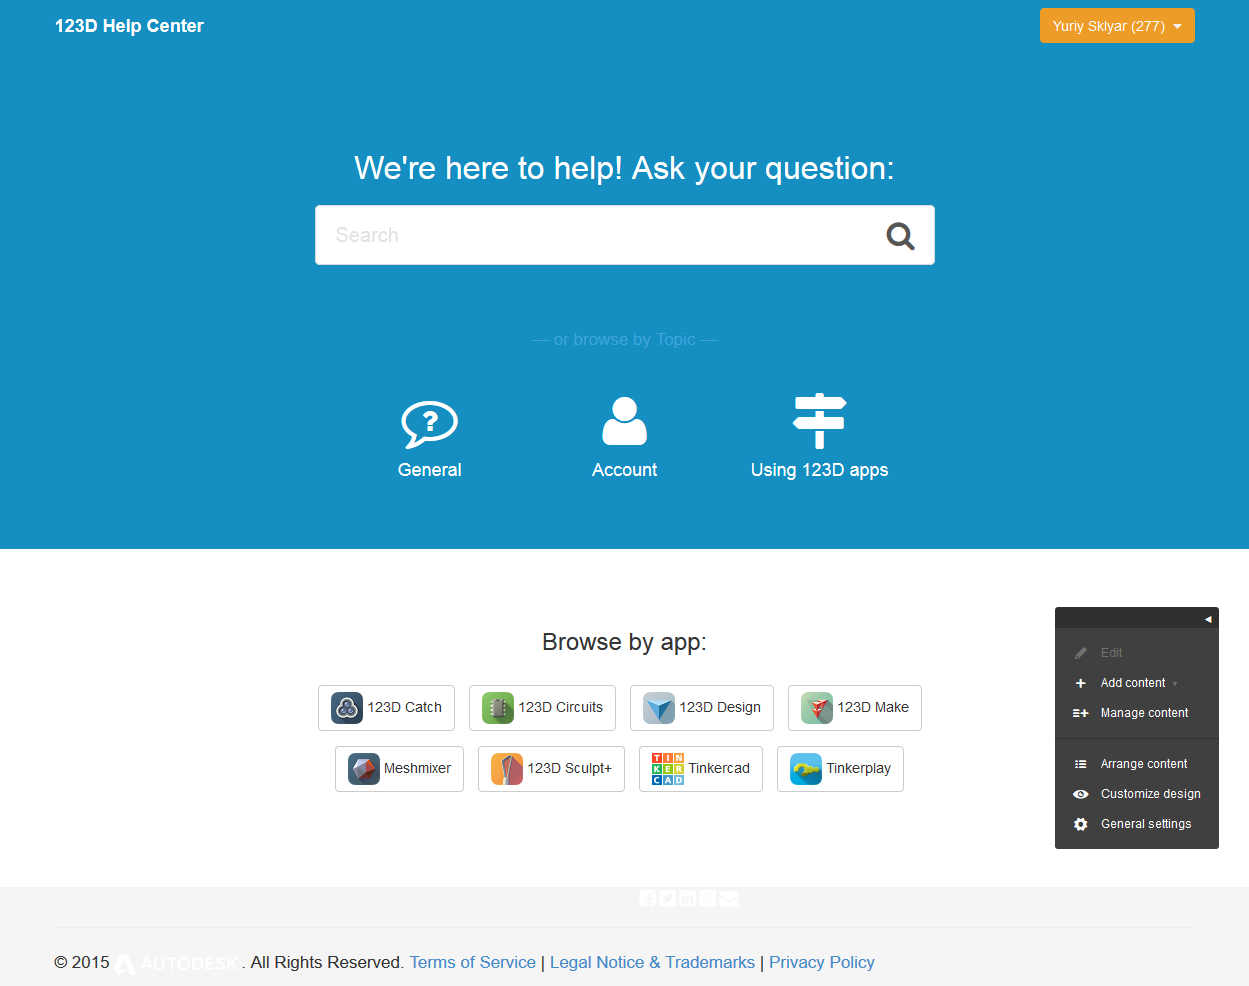Click the Tinkerplay app icon
Image resolution: width=1249 pixels, height=986 pixels.
click(x=806, y=769)
